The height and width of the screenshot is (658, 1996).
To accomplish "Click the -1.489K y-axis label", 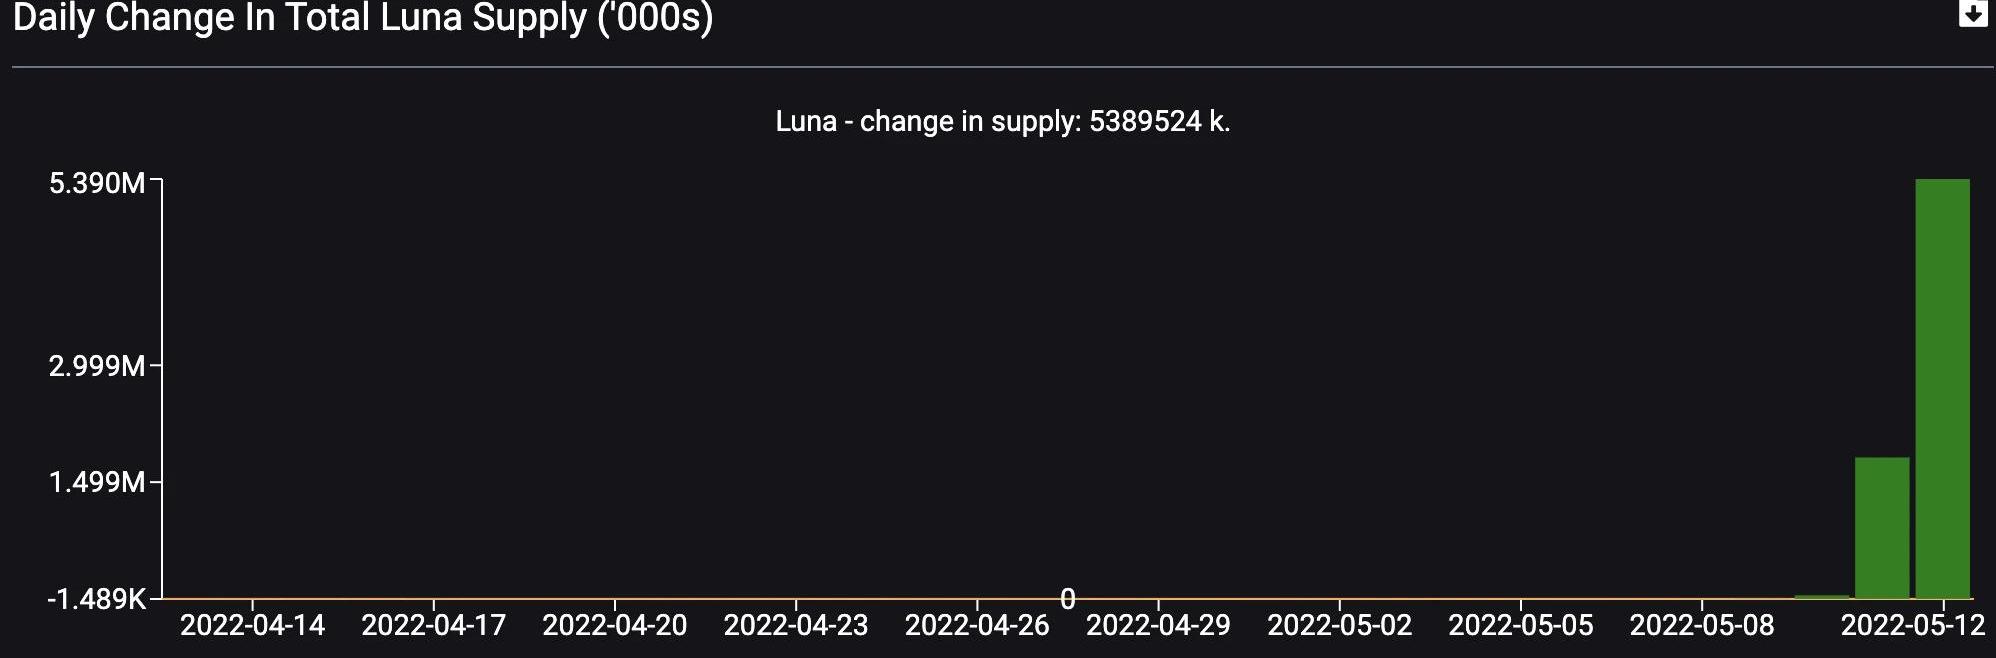I will click(96, 599).
